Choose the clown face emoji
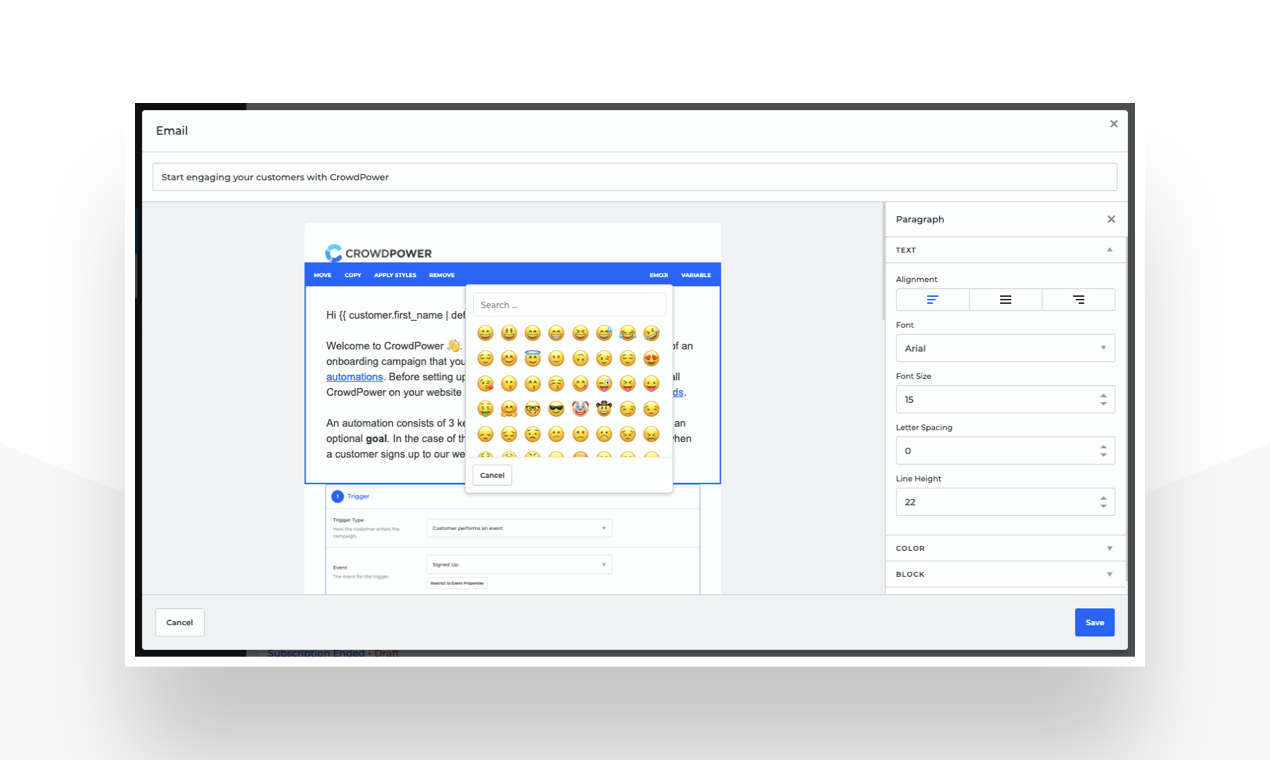The image size is (1270, 760). 580,409
